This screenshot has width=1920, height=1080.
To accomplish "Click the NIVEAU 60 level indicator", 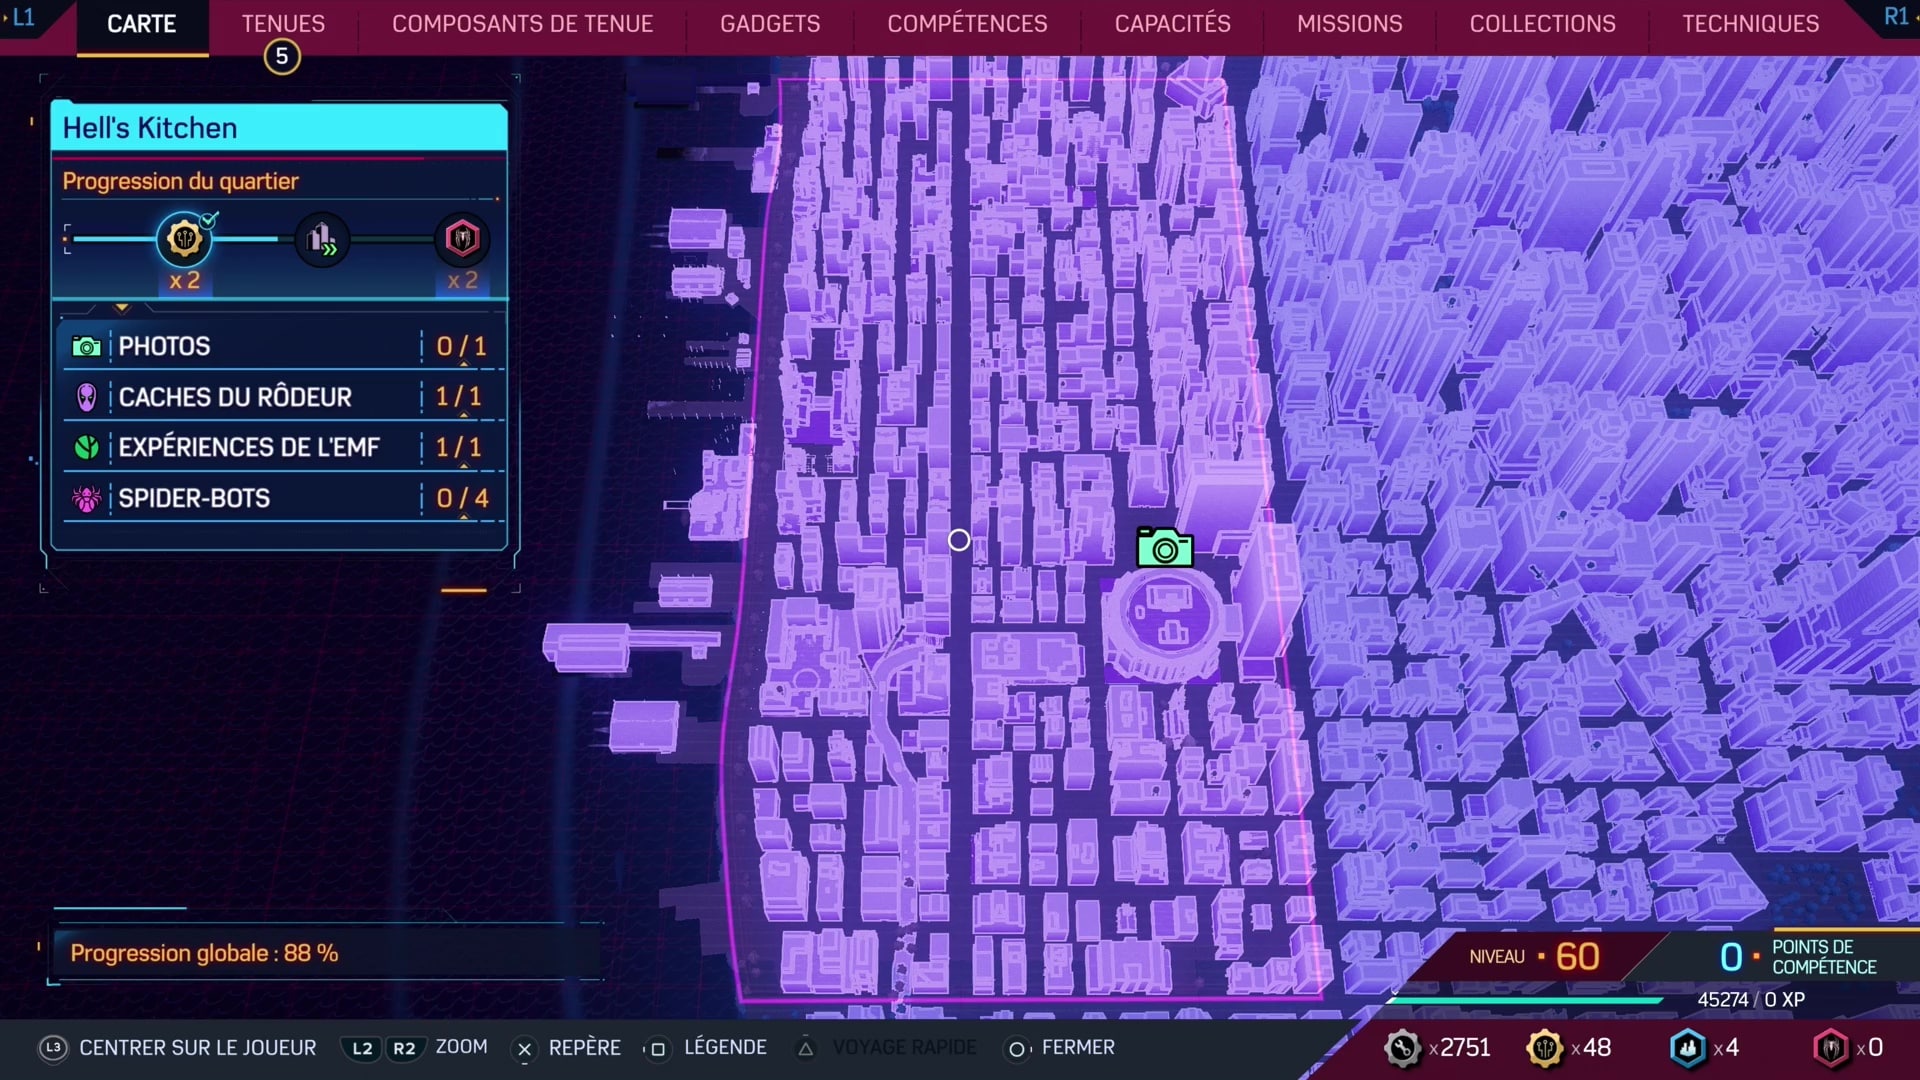I will click(1535, 957).
